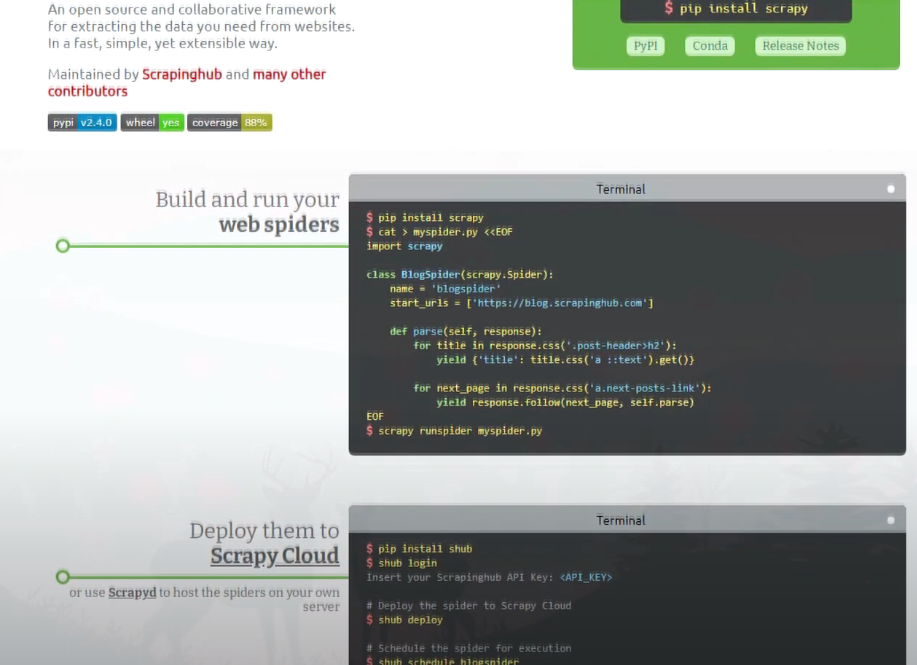
Task: Click the 'for next_page in response.css' line
Action: 562,388
